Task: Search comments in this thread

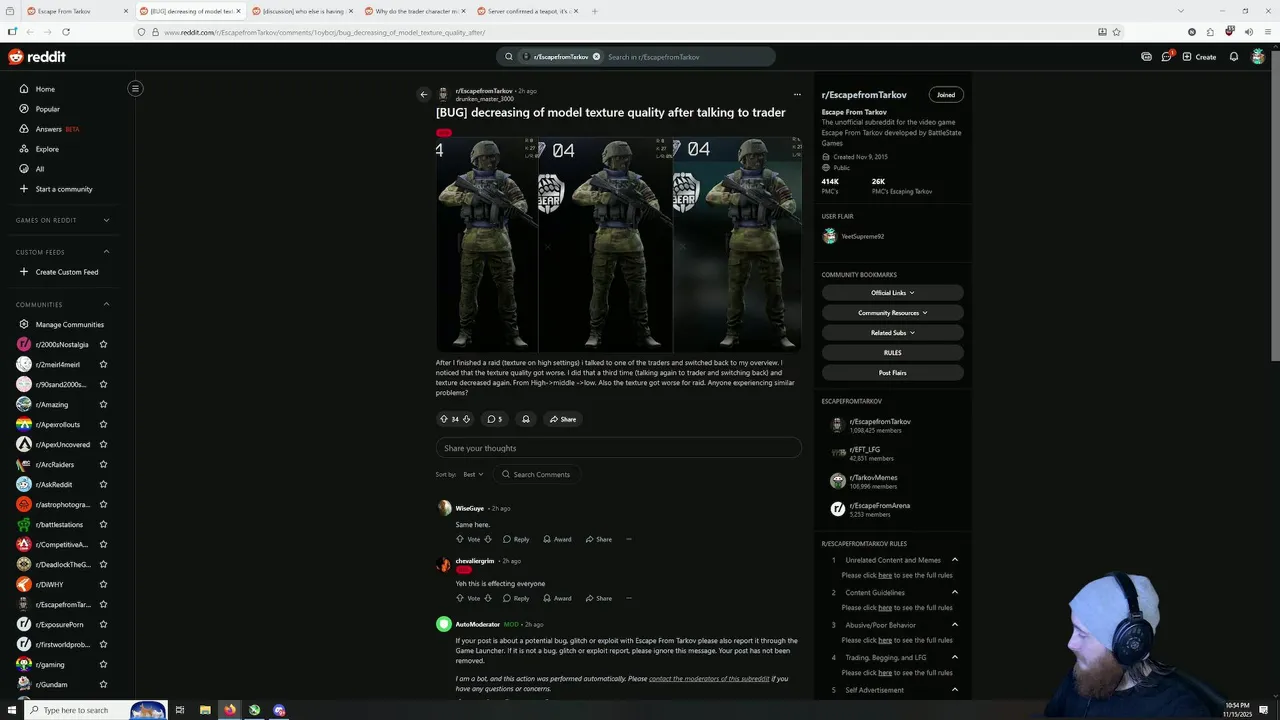Action: click(x=536, y=474)
